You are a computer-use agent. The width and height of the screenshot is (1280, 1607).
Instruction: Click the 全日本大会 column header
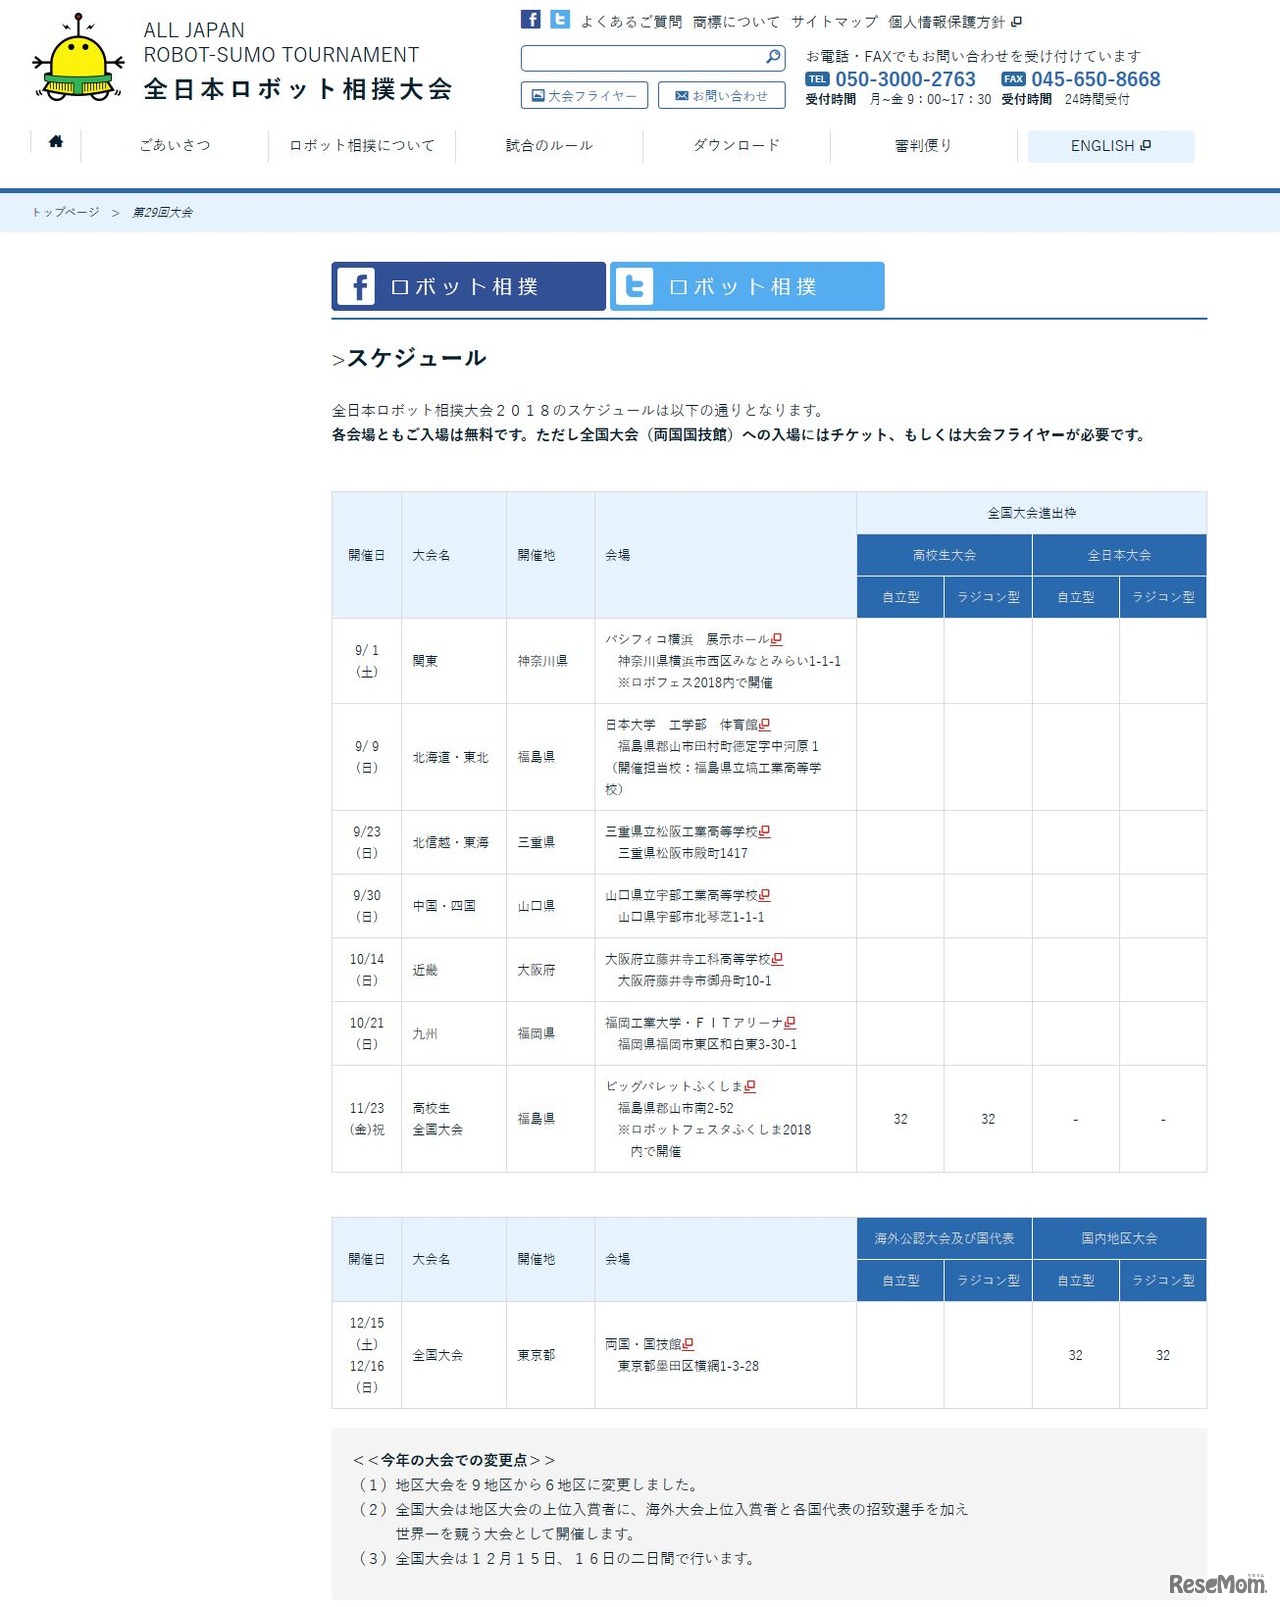1119,555
